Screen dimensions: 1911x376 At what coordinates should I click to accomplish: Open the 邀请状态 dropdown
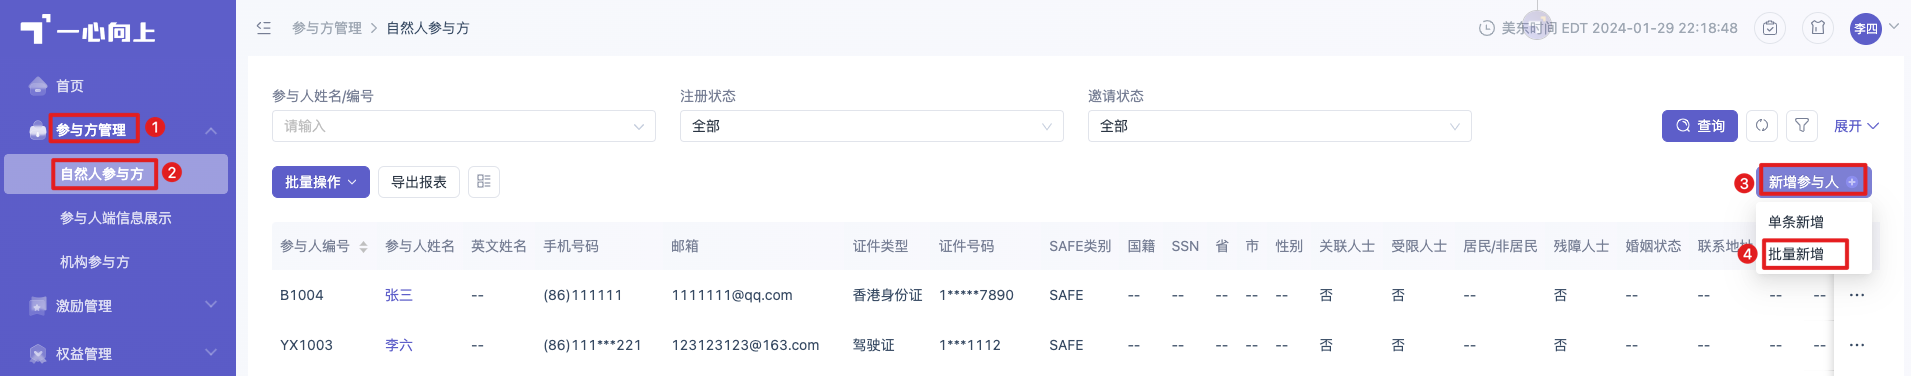pyautogui.click(x=1279, y=126)
